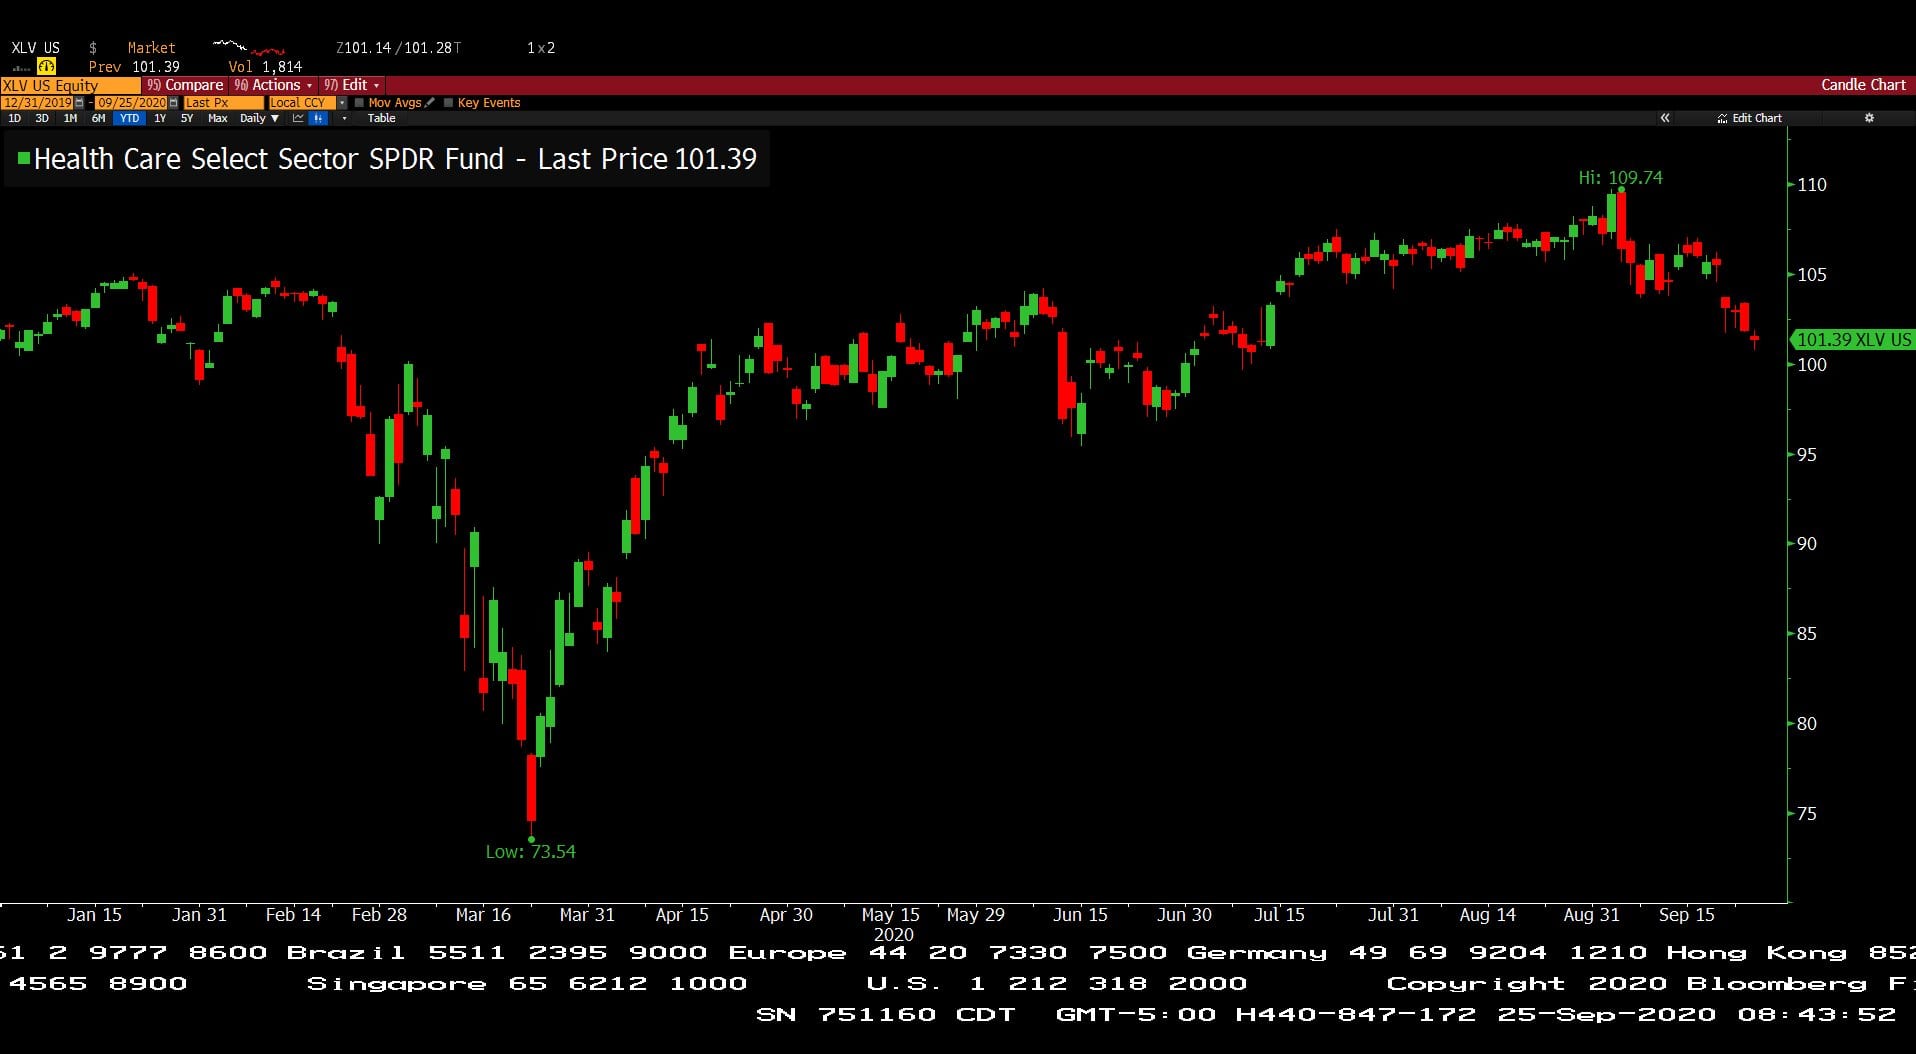Open the Actions dropdown menu
Viewport: 1916px width, 1054px height.
(274, 85)
